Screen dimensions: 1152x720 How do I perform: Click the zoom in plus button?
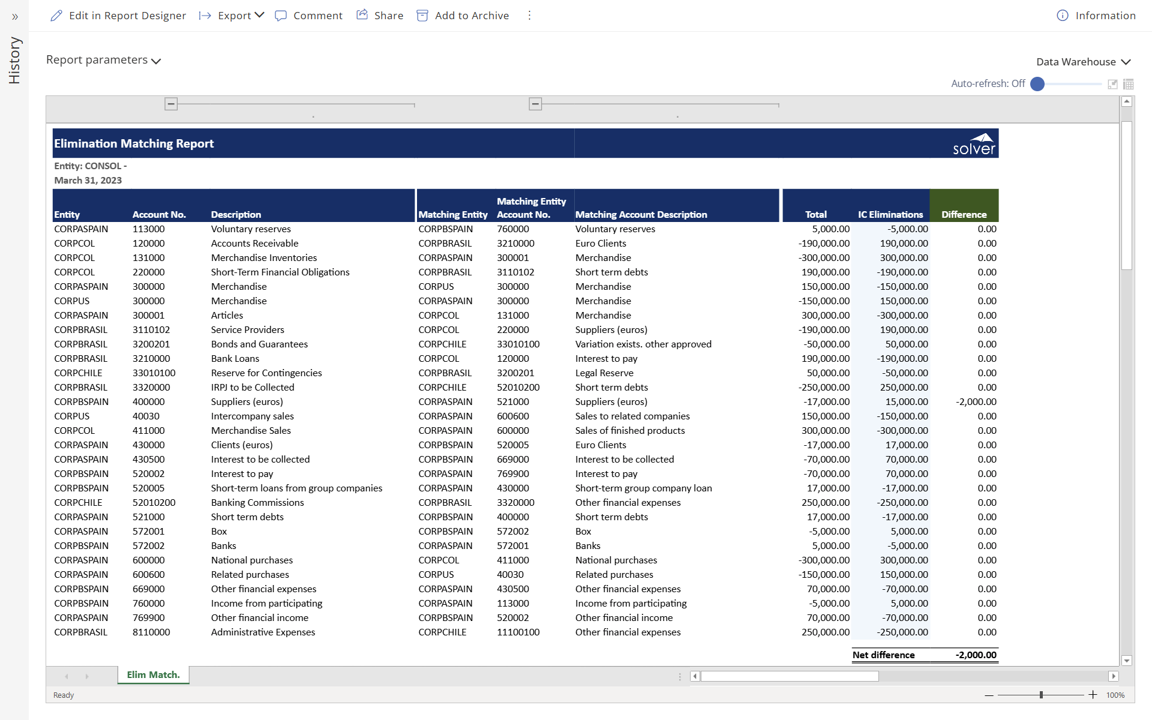pos(1093,695)
